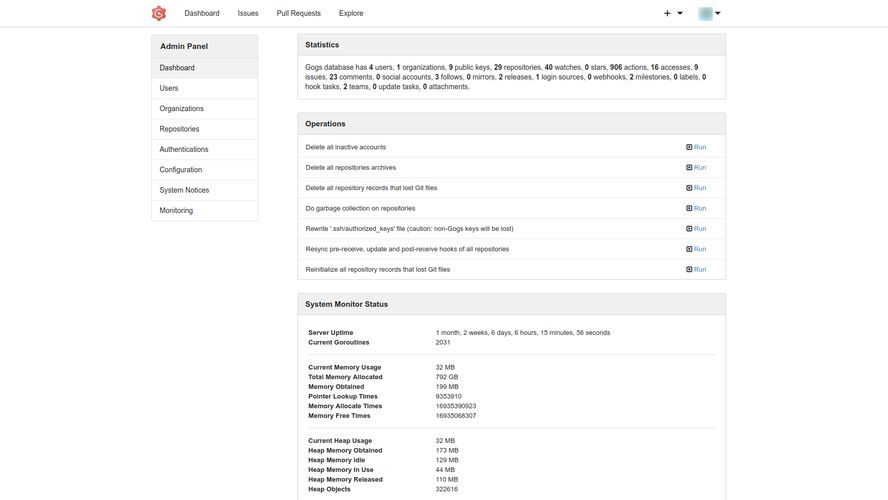Open Authentications admin section
888x500 pixels.
(x=184, y=149)
